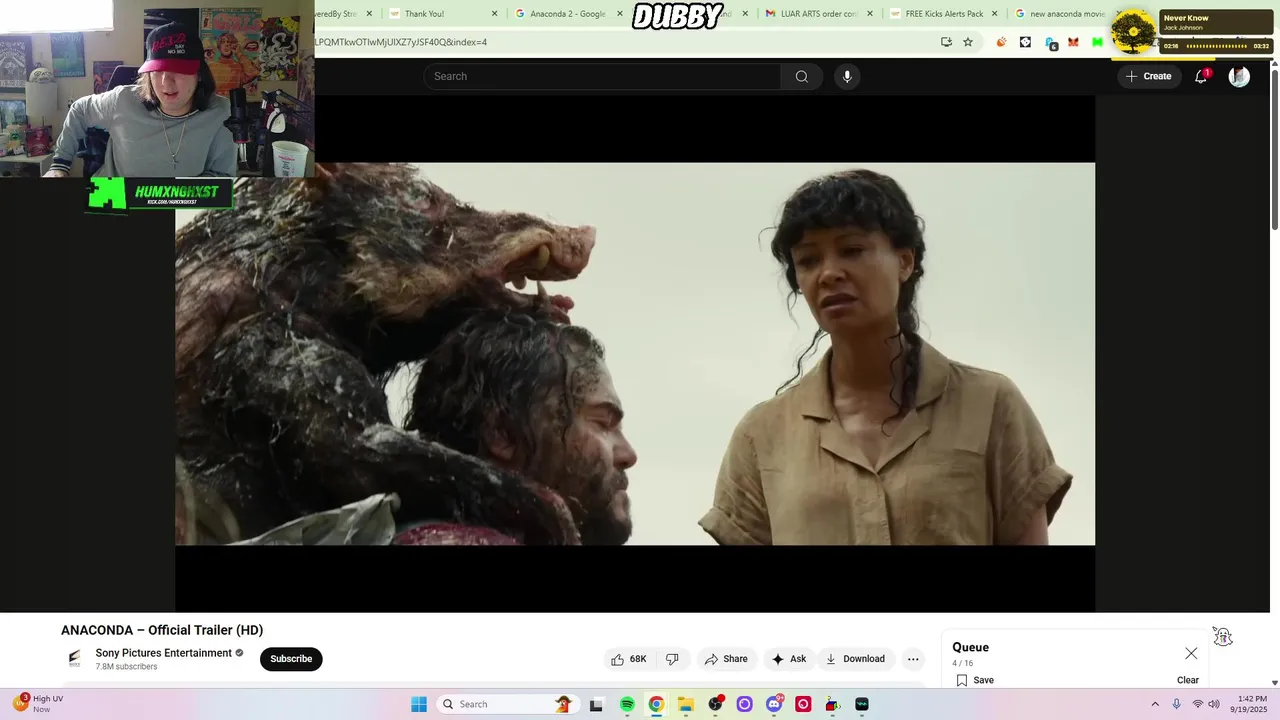Click the browser address bar URL
Viewport: 1280px width, 720px height.
point(620,42)
